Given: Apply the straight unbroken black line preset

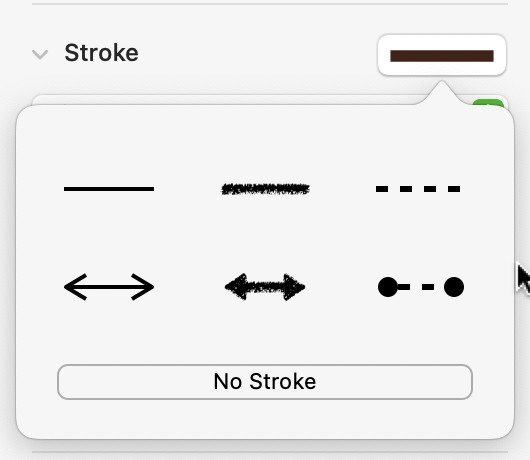Looking at the screenshot, I should tap(109, 189).
